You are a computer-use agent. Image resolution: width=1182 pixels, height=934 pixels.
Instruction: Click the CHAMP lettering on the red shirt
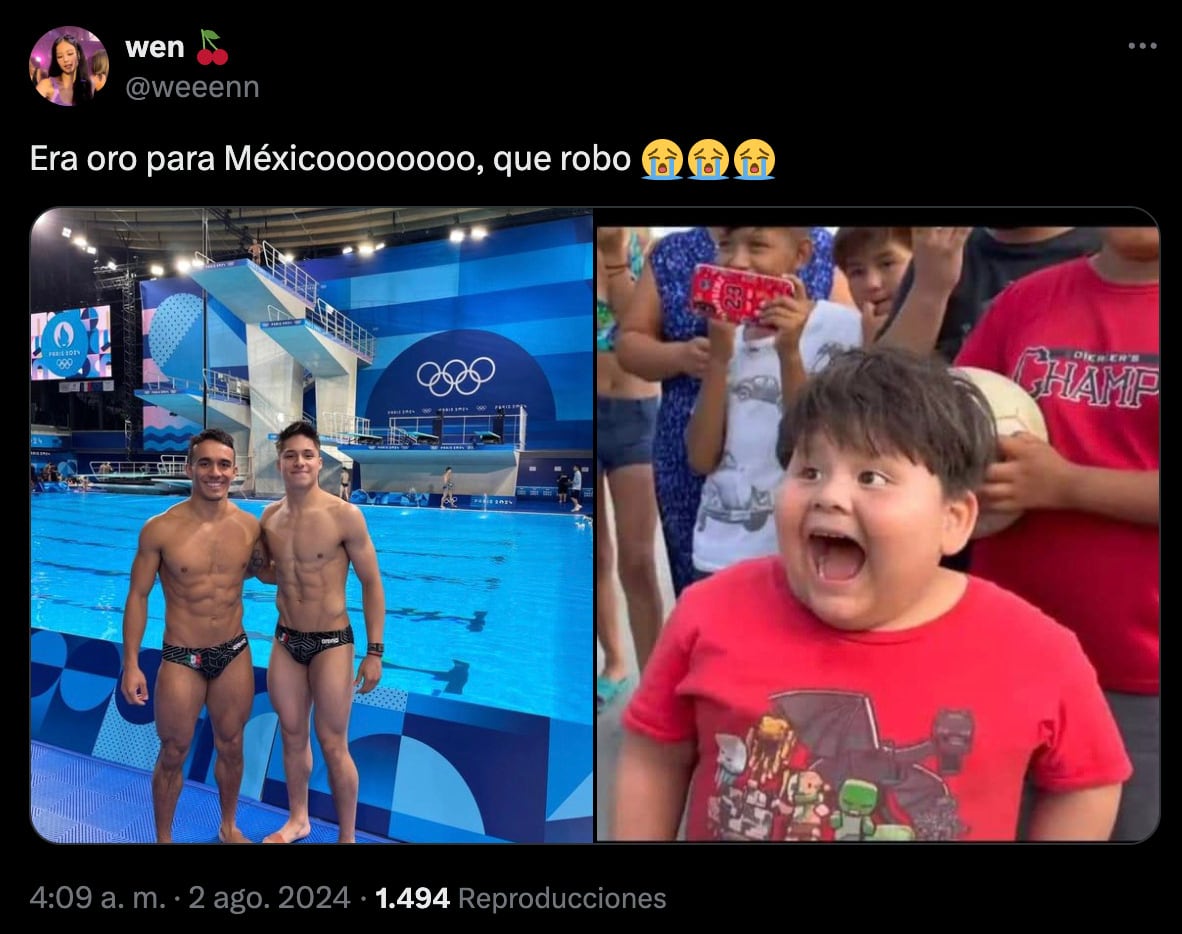tap(1086, 377)
